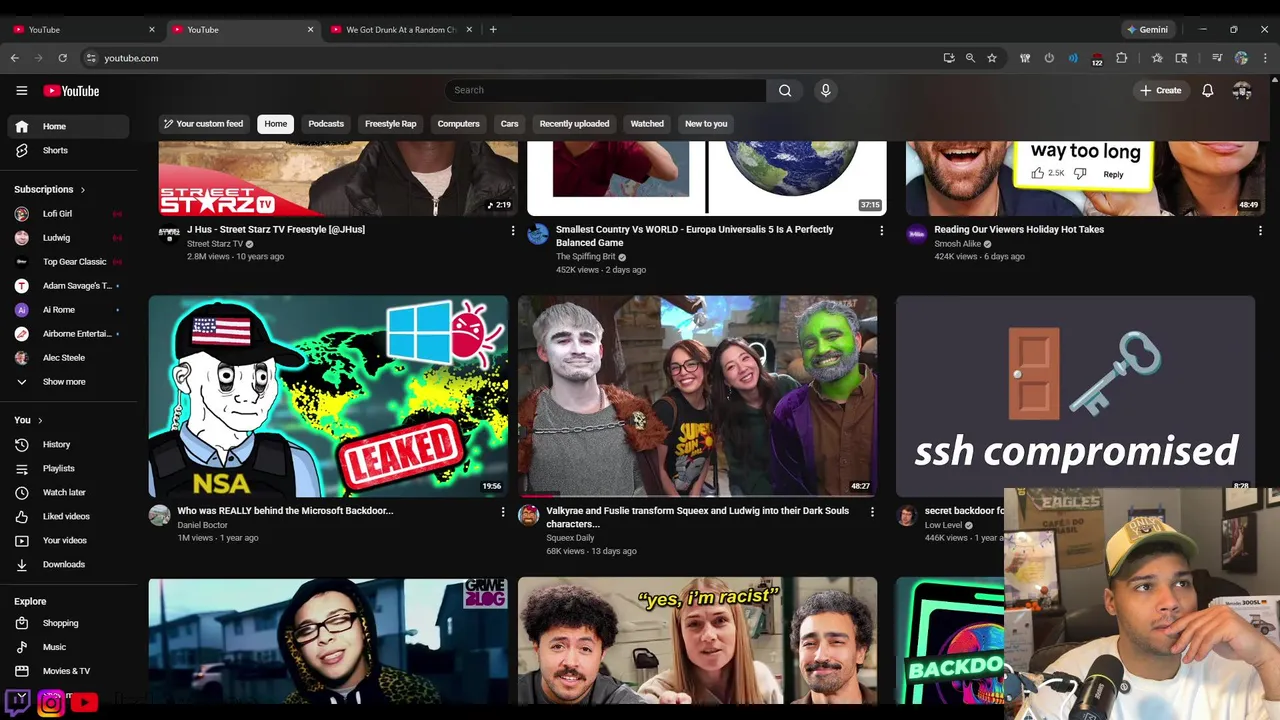Click the search magnifier button

coord(785,90)
